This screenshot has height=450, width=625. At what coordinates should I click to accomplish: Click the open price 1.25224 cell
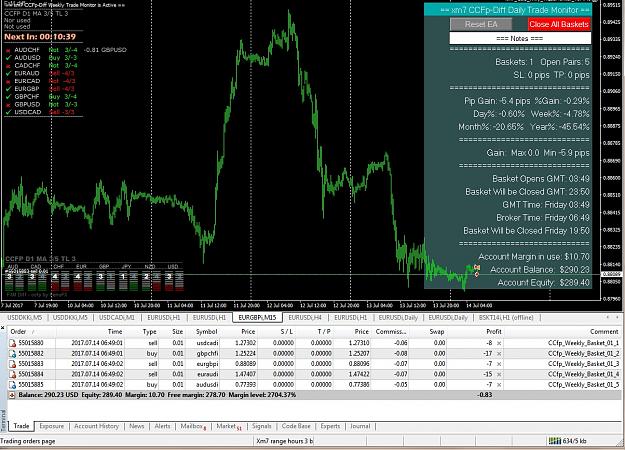(246, 354)
